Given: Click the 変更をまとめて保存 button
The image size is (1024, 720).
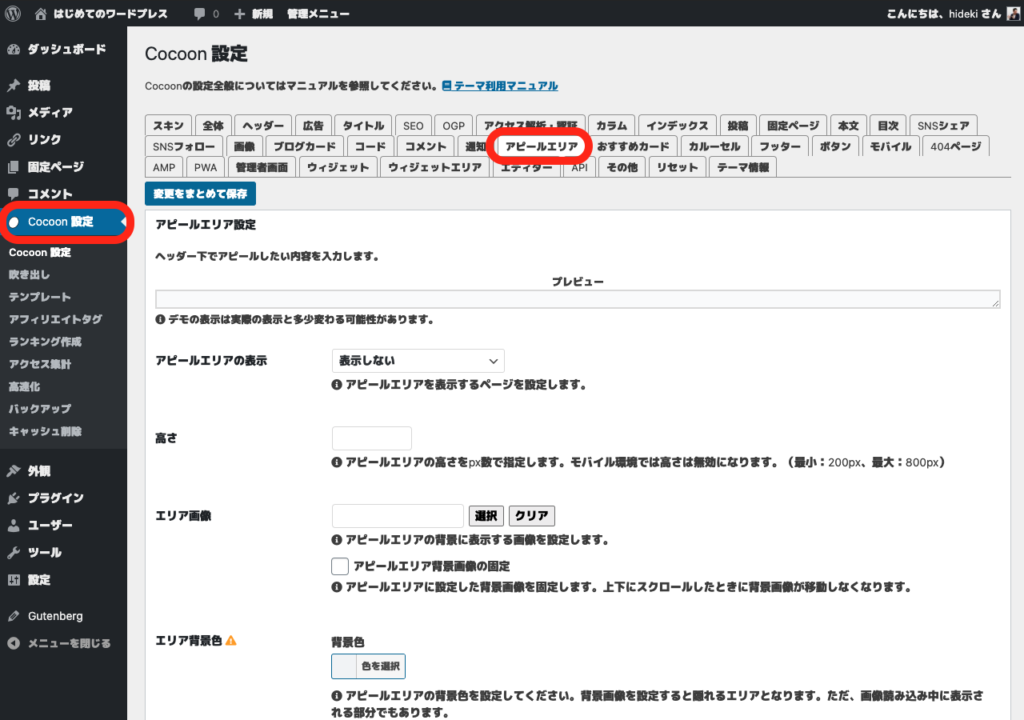Looking at the screenshot, I should pos(200,193).
